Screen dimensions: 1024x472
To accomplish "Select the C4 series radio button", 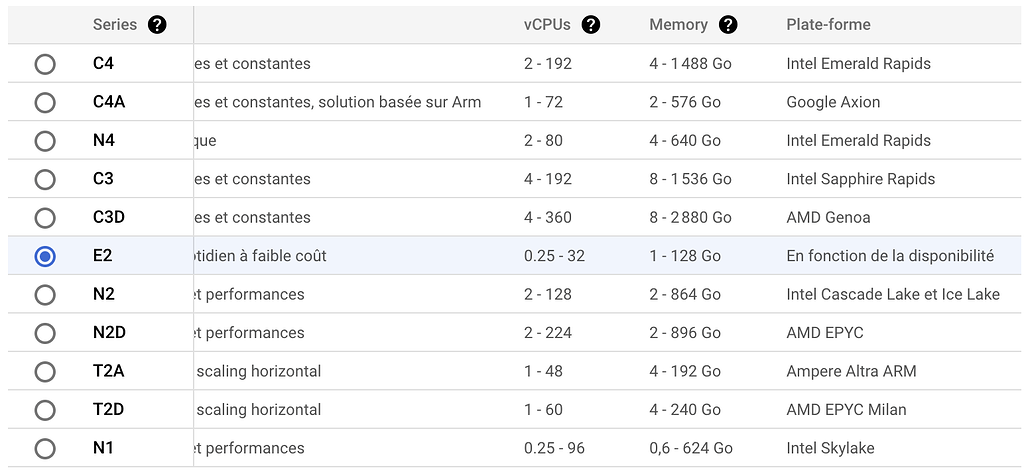I will 45,64.
